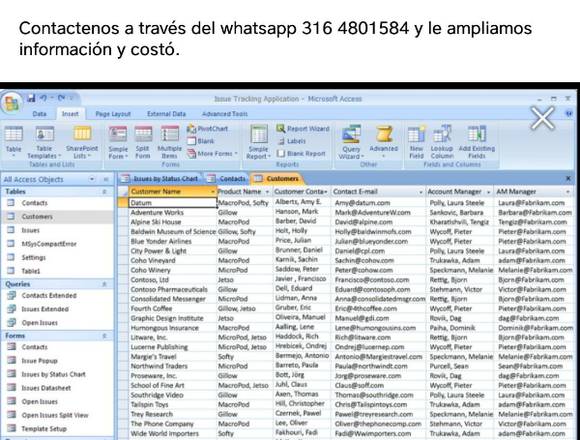Image resolution: width=580 pixels, height=440 pixels.
Task: Switch to the Insert ribbon tab
Action: tap(70, 114)
